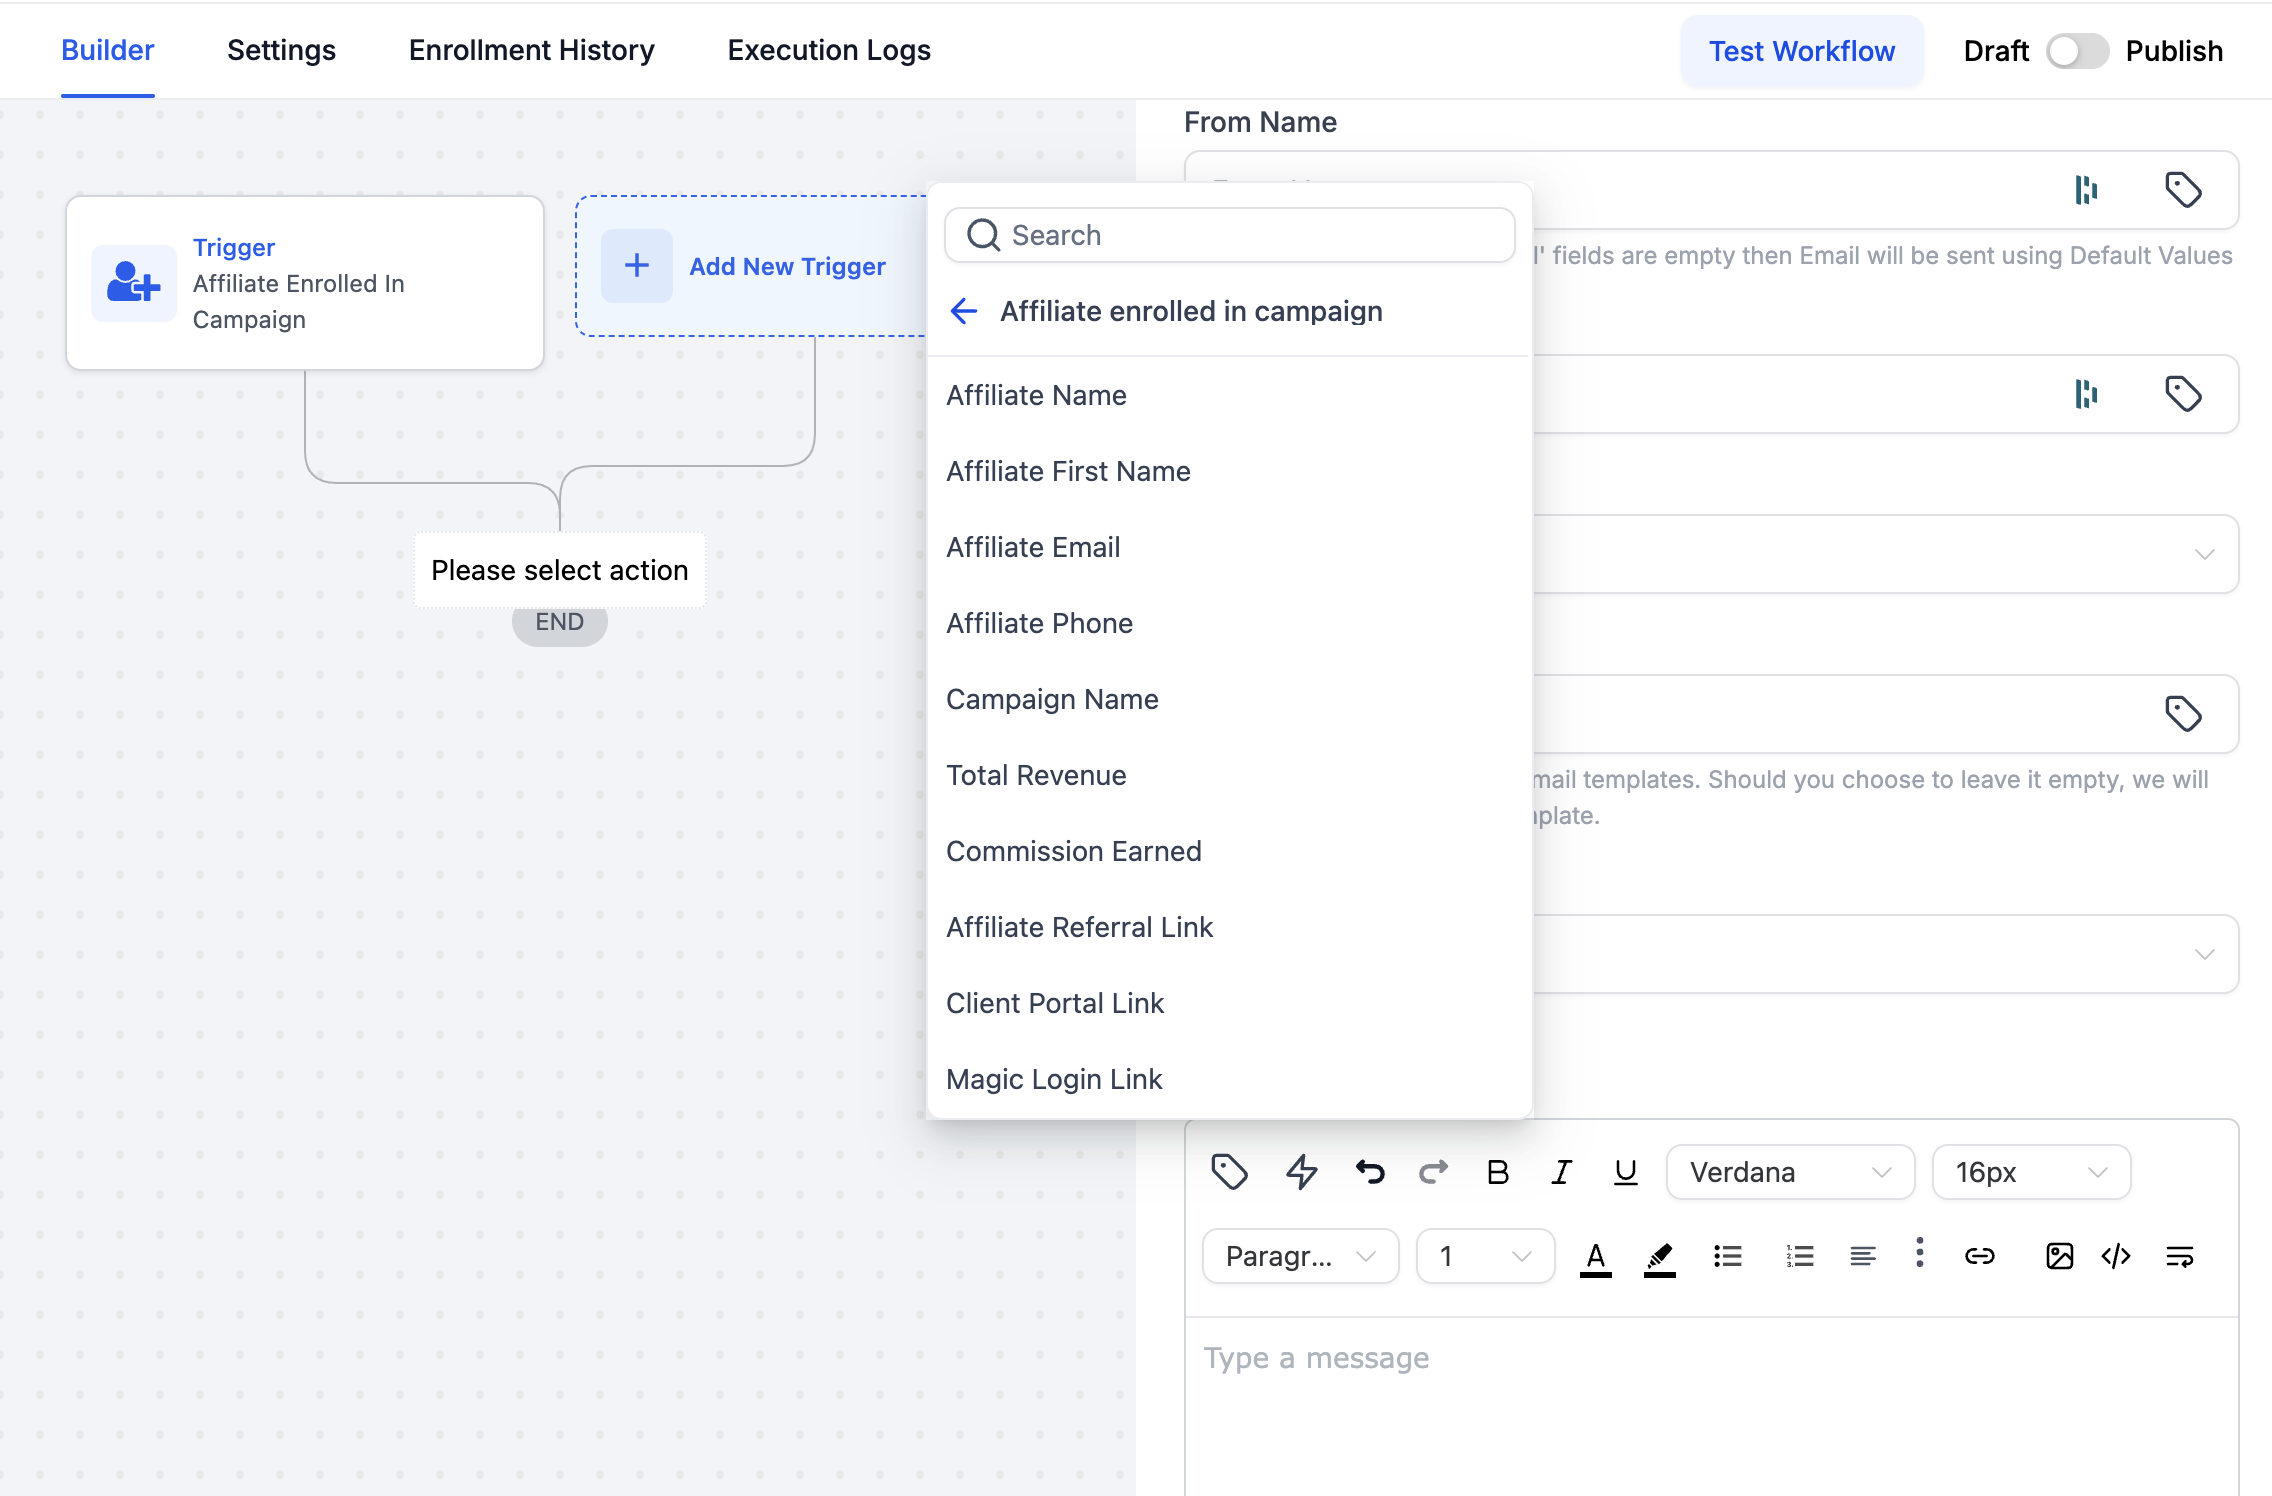Open the text color picker

(1595, 1256)
